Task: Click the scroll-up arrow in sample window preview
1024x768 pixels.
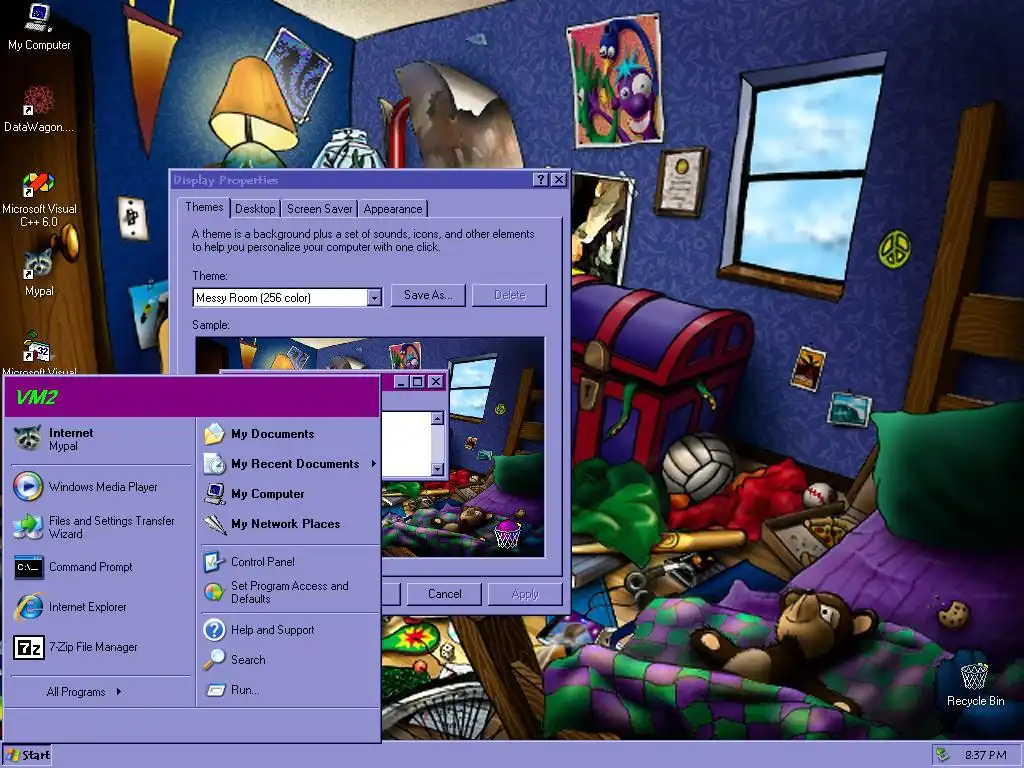Action: pos(438,418)
